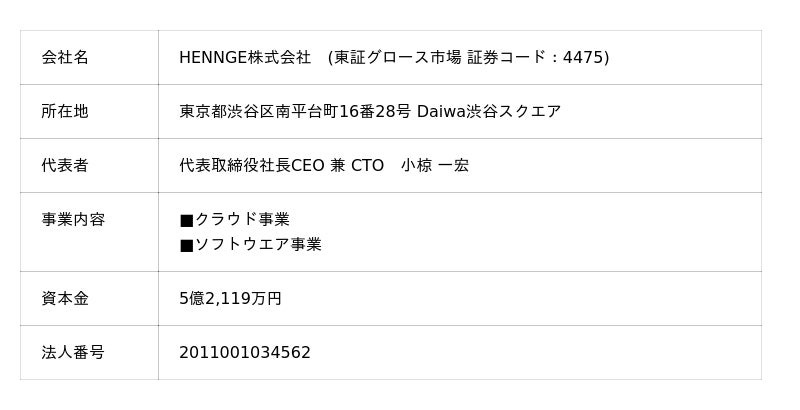Click the capital amount 5億2,119万円
Image resolution: width=800 pixels, height=410 pixels.
(230, 299)
